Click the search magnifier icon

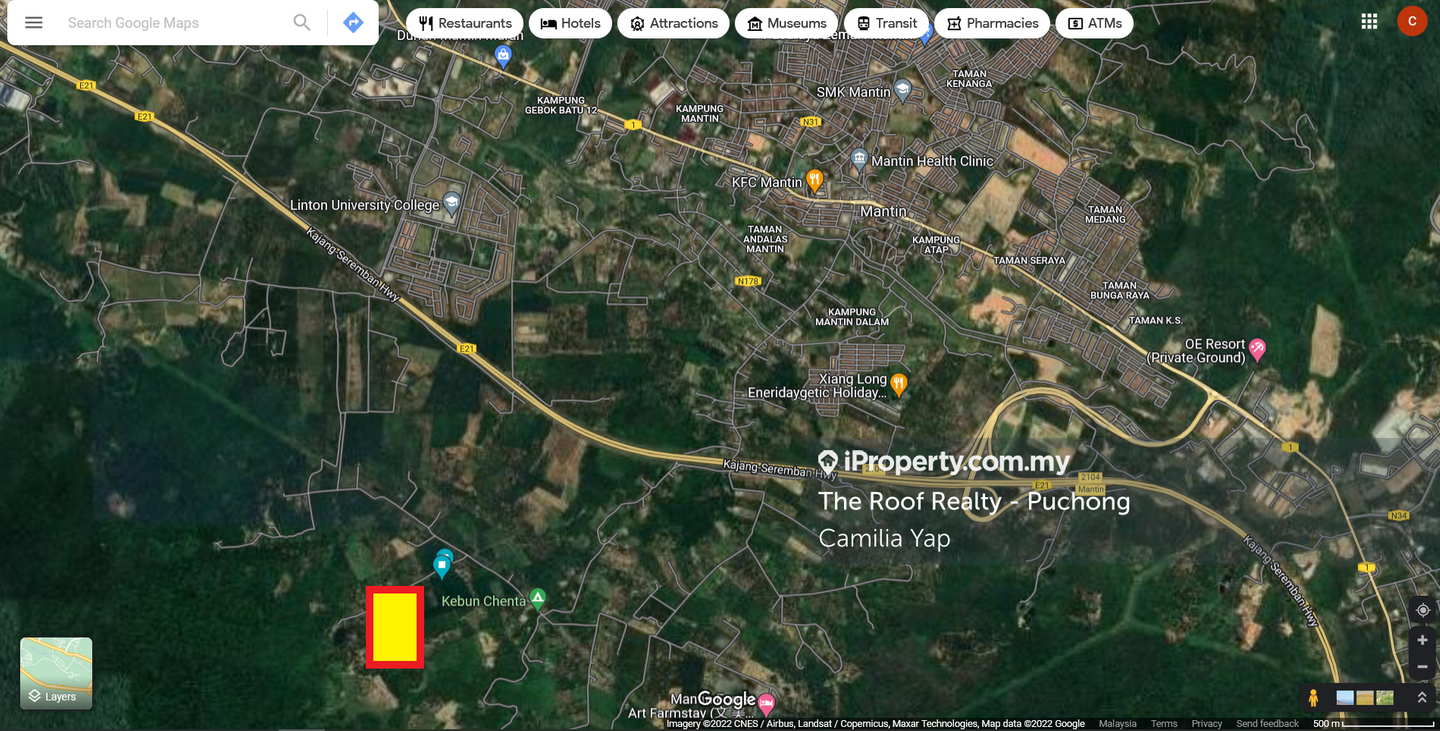(301, 23)
